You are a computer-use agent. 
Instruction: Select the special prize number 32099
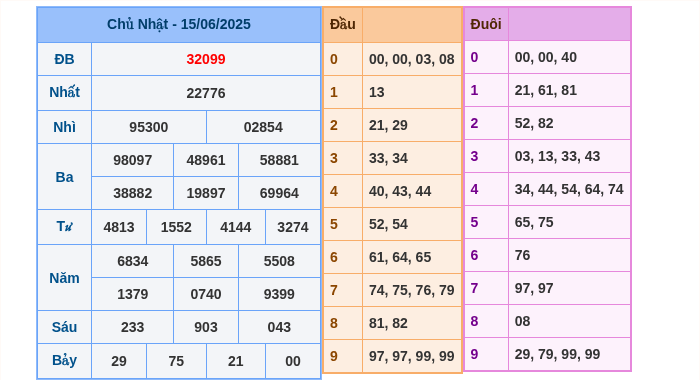pos(206,59)
